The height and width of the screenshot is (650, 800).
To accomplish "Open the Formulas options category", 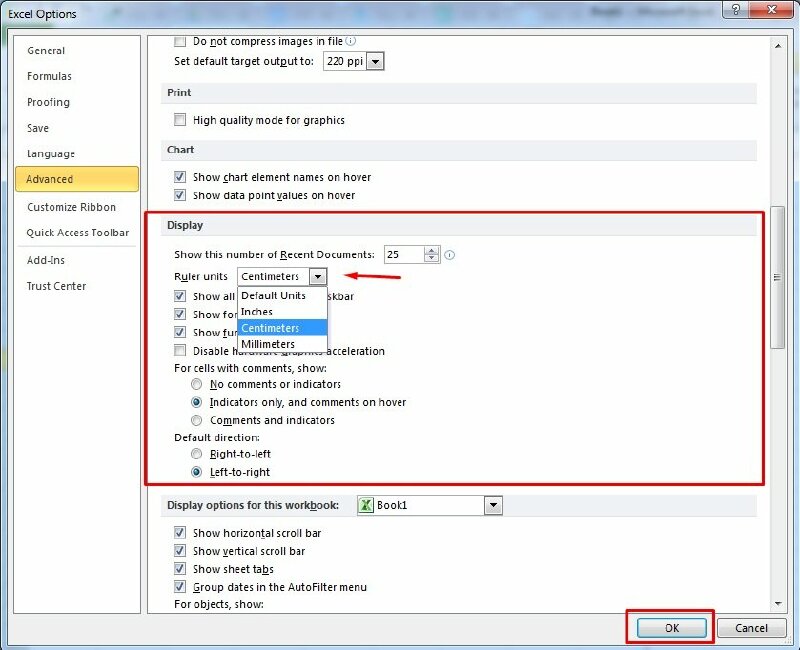I will click(x=49, y=76).
